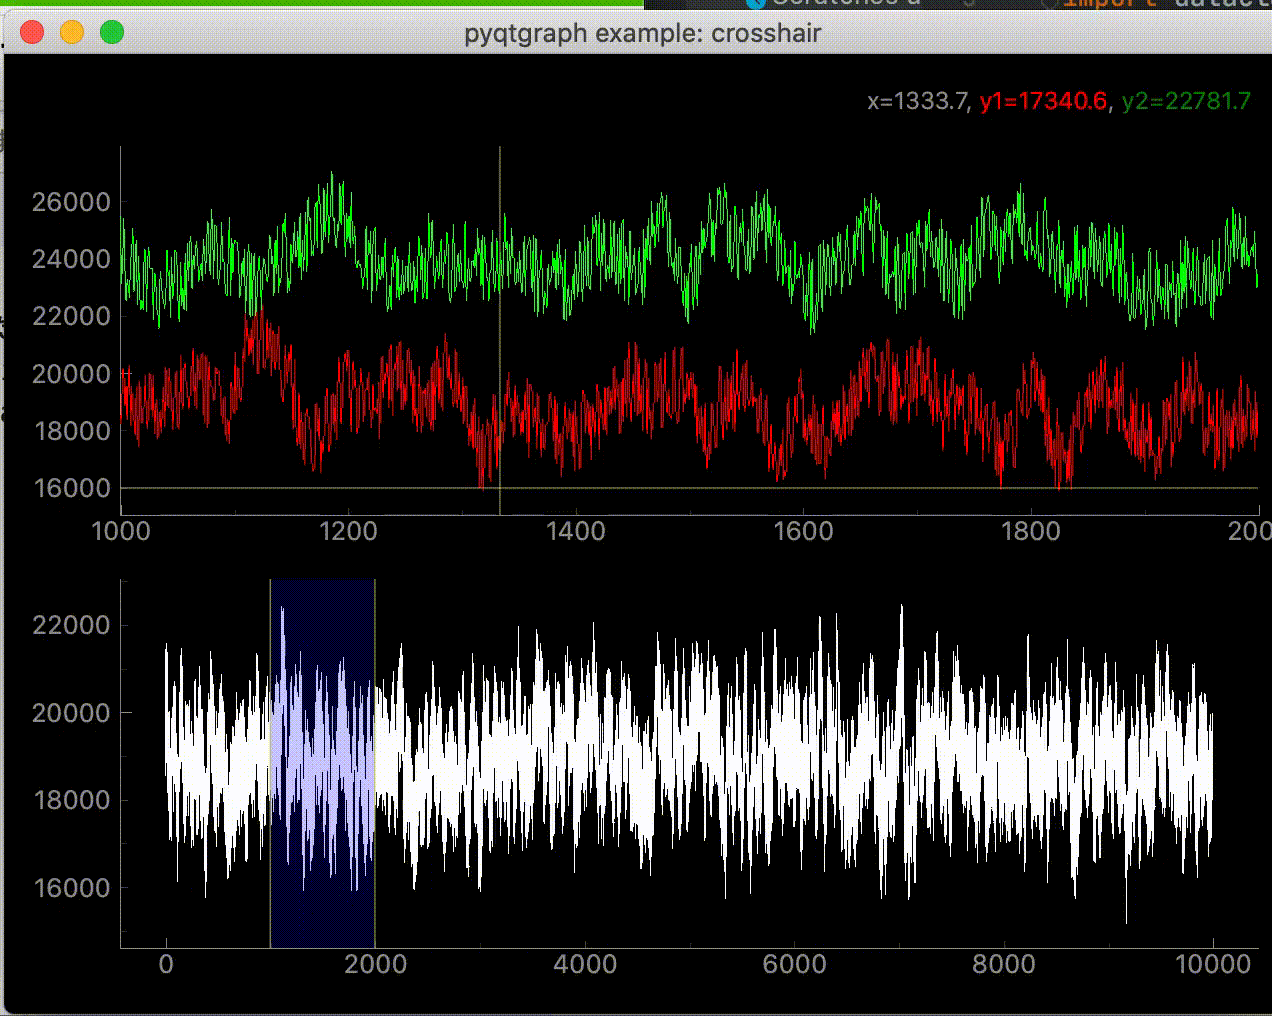Minimize window with the yellow button

72,33
